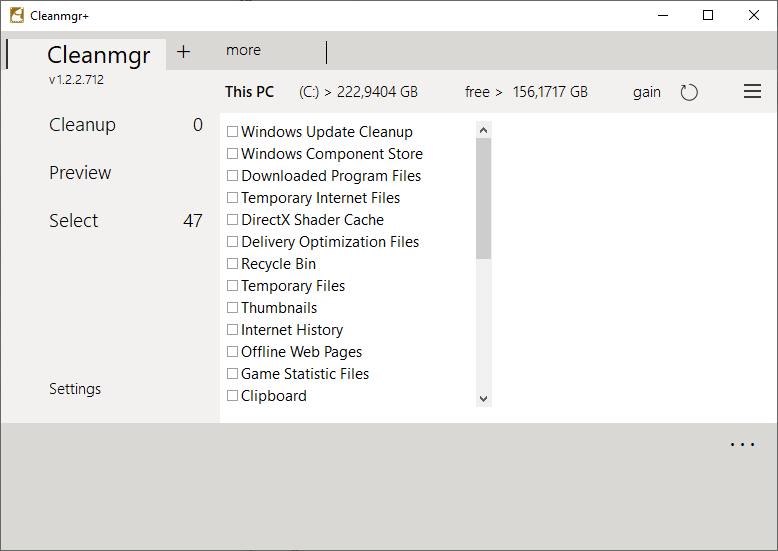Open the hamburger menu icon
This screenshot has height=551, width=778.
pyautogui.click(x=752, y=92)
